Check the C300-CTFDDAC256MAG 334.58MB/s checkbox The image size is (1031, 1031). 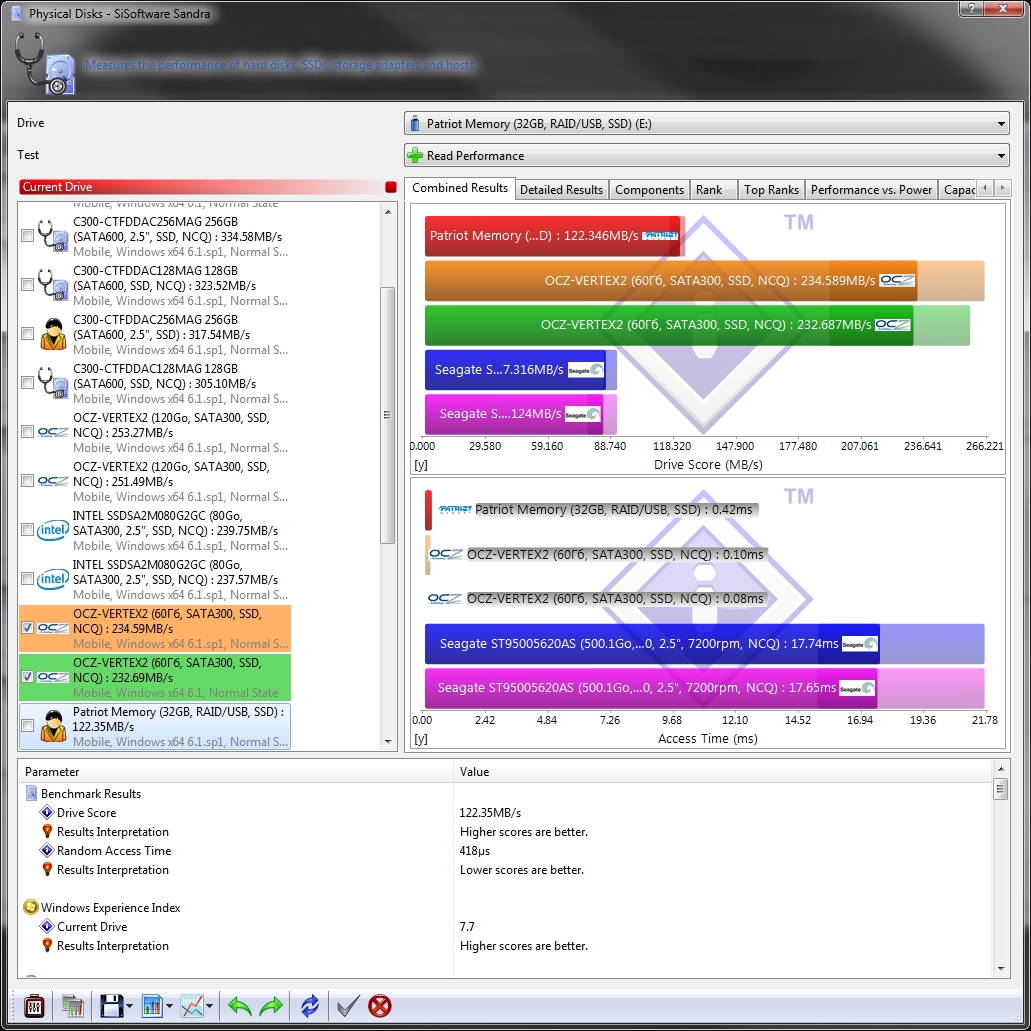(x=27, y=235)
